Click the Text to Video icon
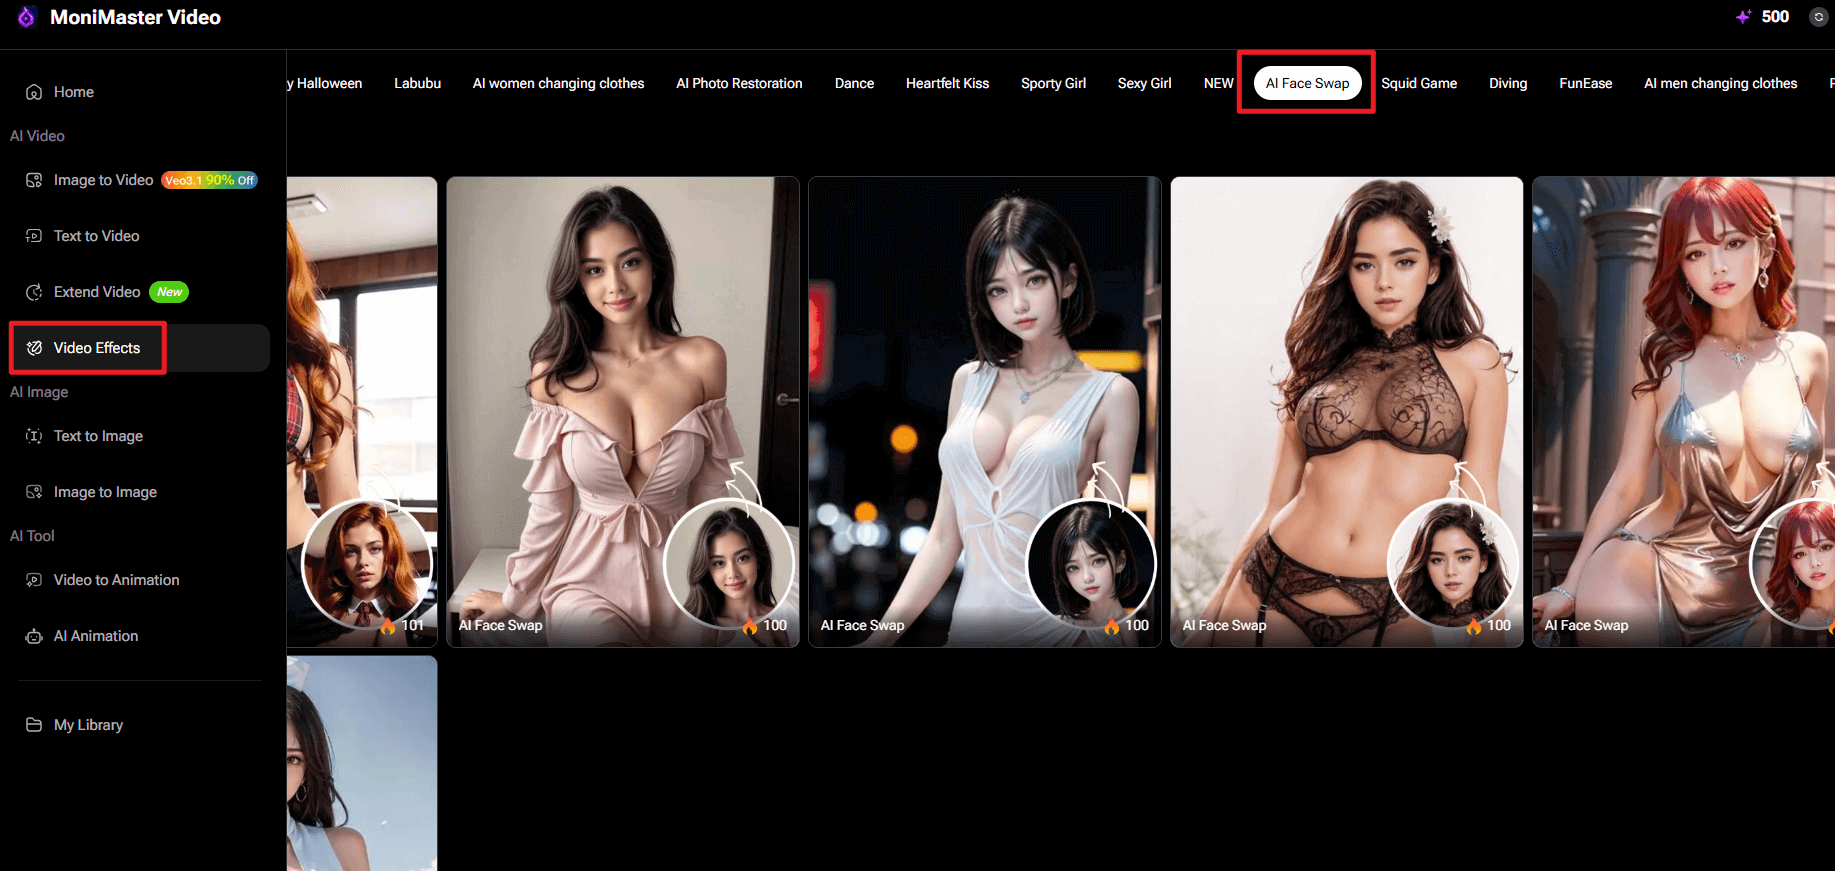 coord(34,236)
